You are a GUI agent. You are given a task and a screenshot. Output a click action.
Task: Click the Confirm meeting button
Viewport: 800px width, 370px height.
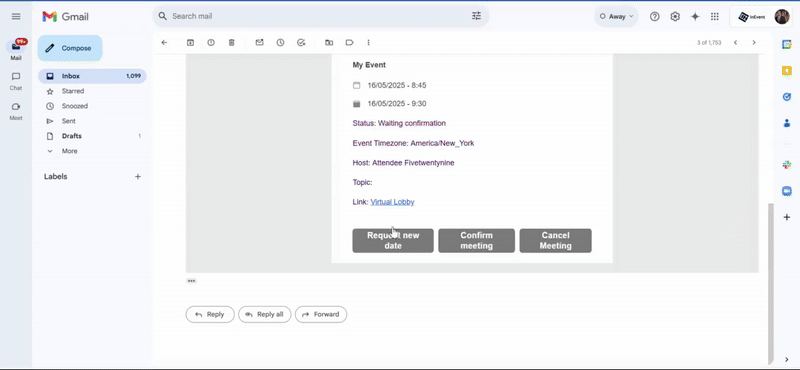[477, 240]
